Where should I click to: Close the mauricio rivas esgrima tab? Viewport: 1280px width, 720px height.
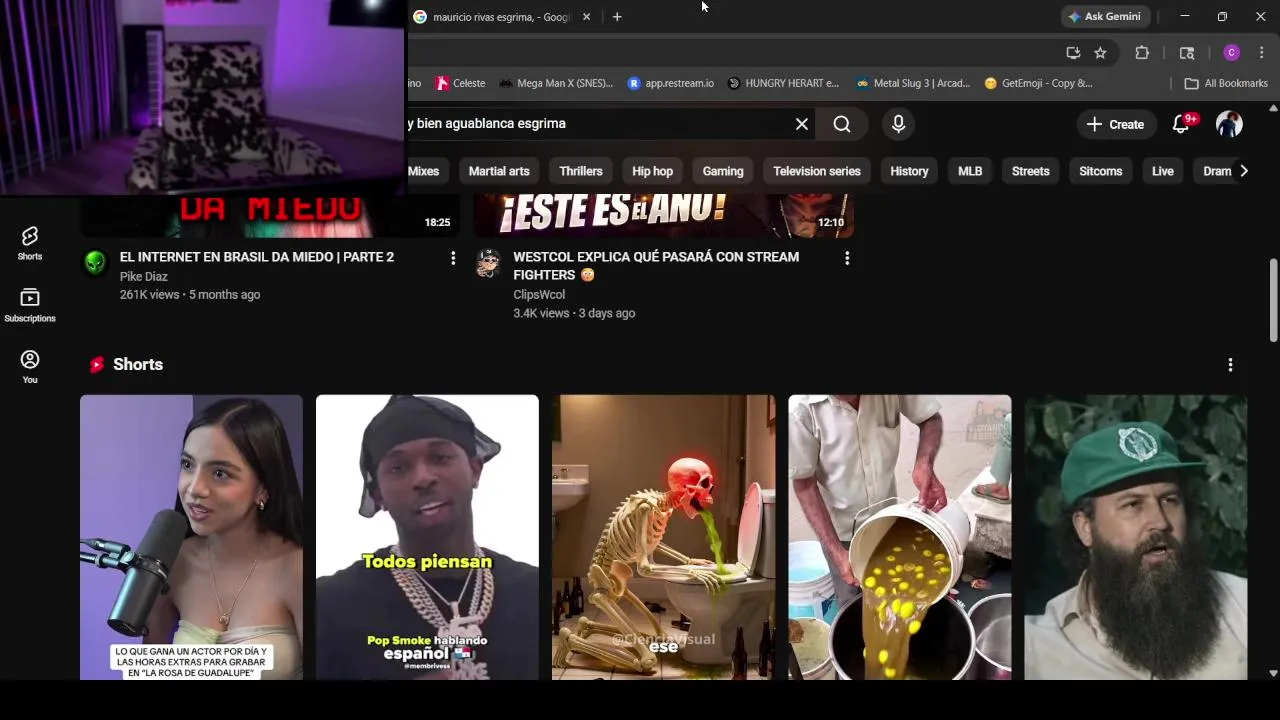click(586, 17)
